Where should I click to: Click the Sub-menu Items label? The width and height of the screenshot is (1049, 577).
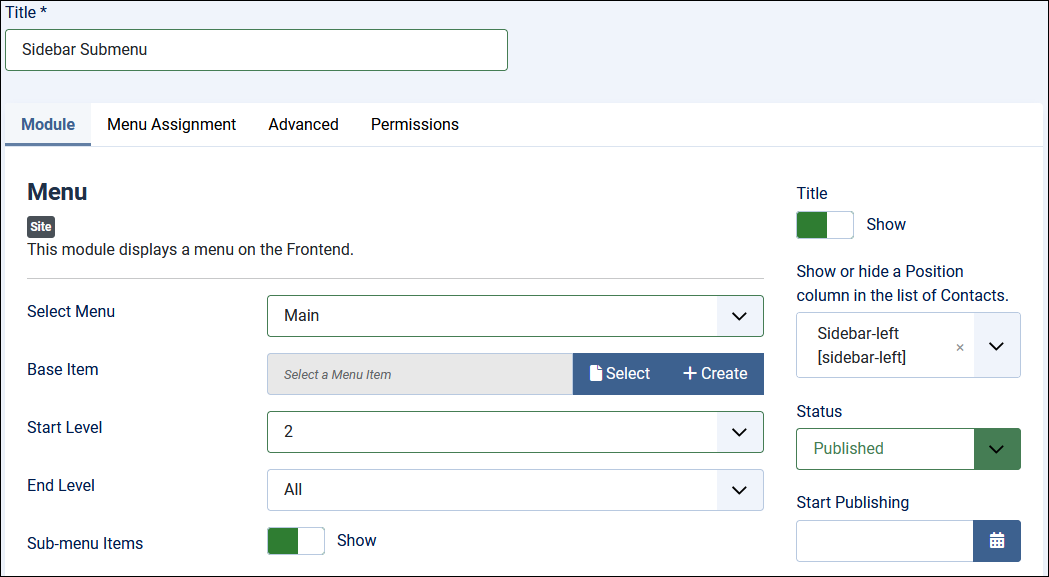tap(85, 544)
